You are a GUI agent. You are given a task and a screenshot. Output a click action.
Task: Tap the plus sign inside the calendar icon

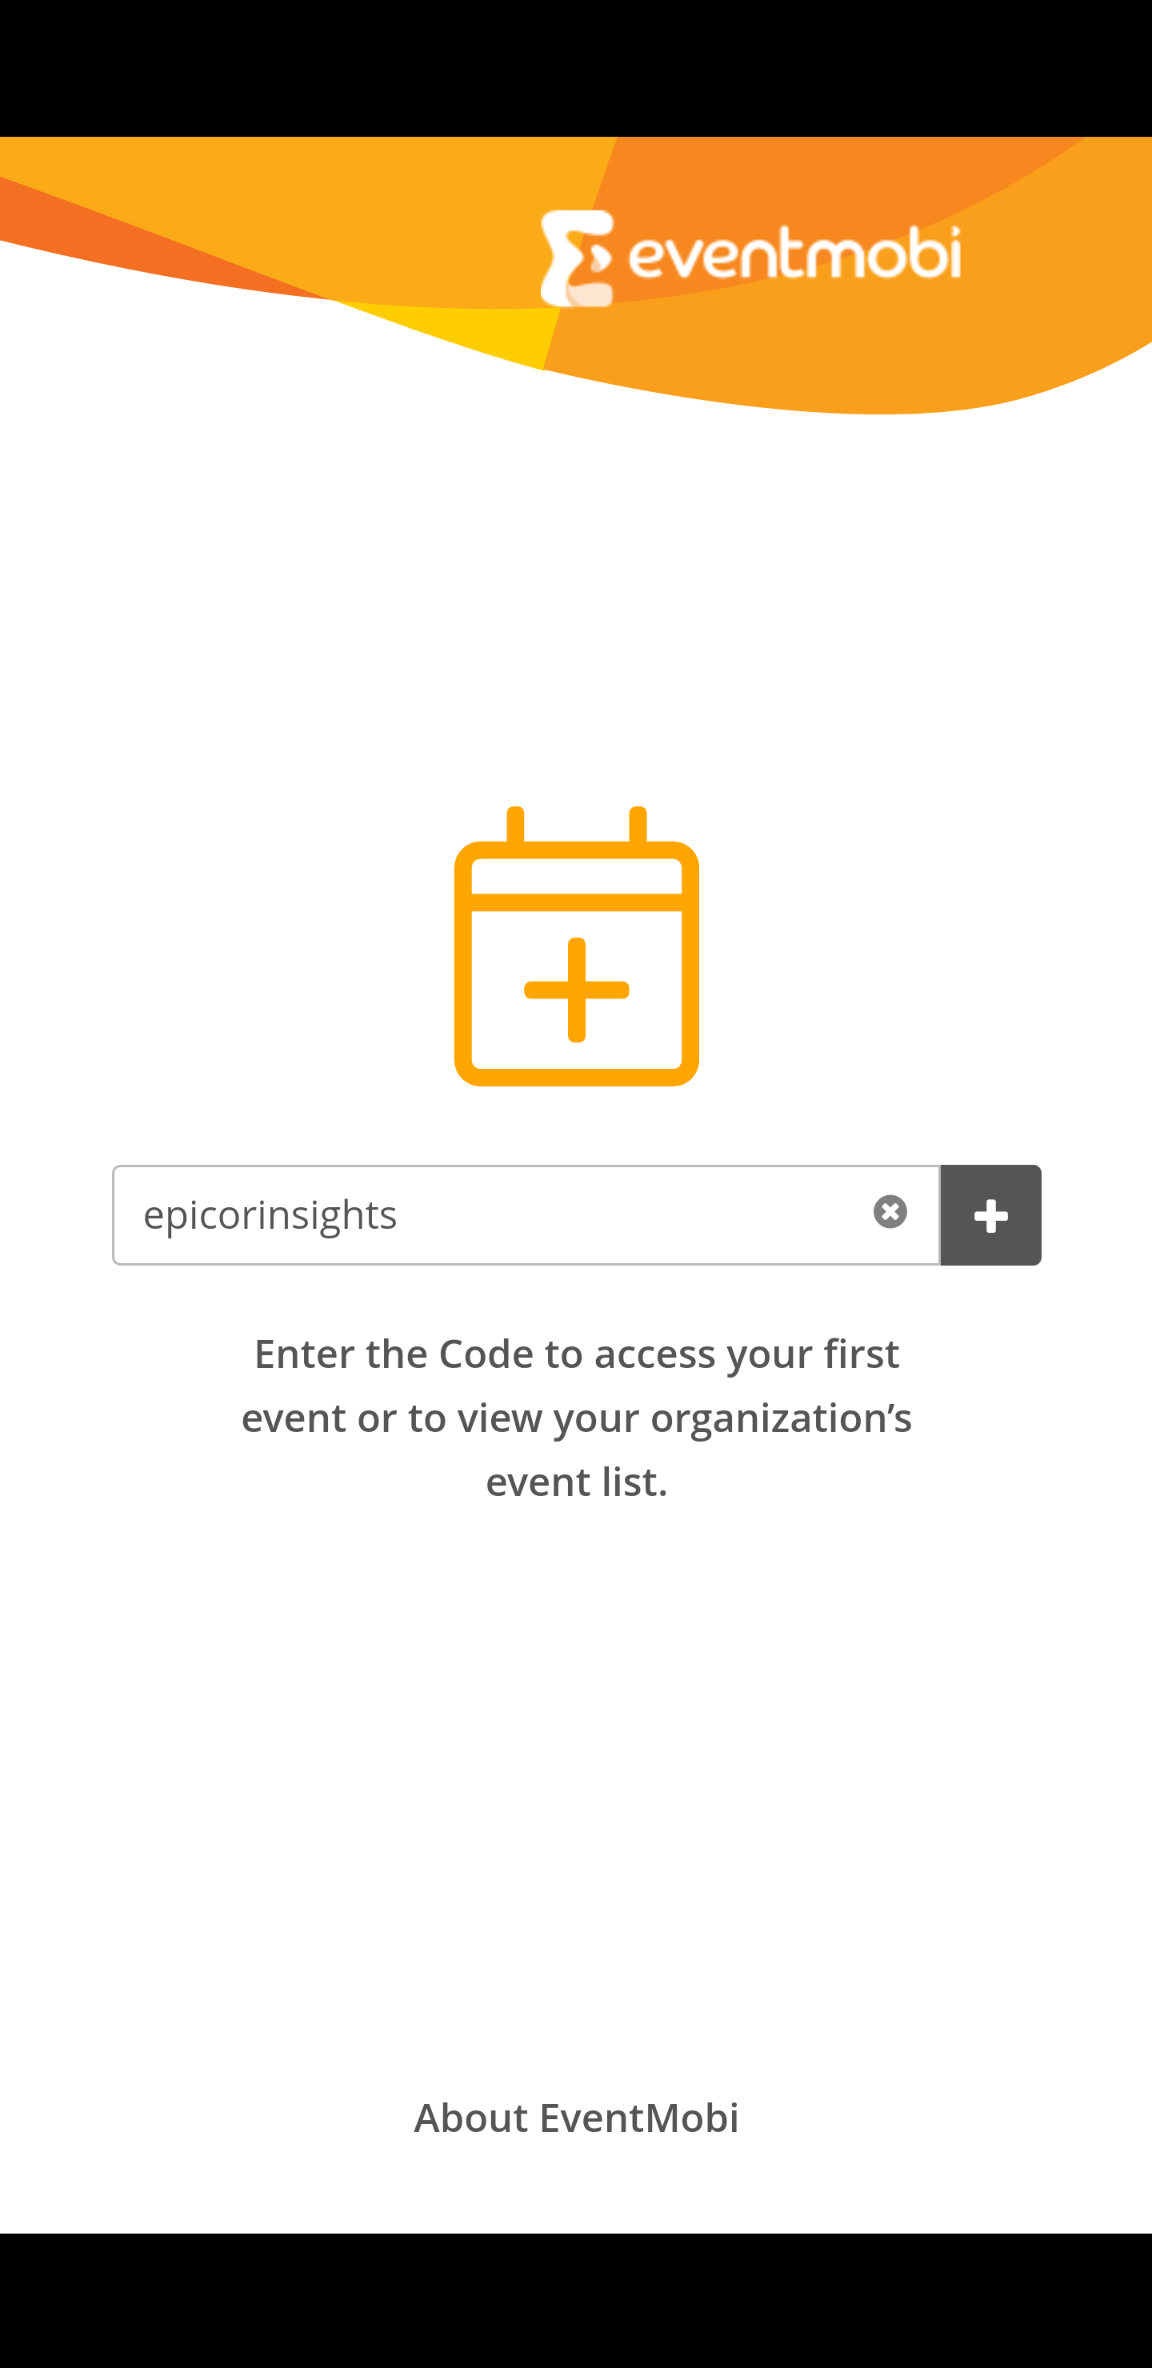577,990
